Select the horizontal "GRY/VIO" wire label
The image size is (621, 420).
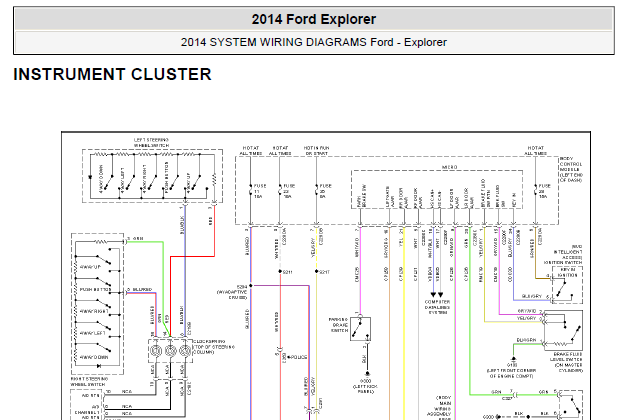pos(527,311)
